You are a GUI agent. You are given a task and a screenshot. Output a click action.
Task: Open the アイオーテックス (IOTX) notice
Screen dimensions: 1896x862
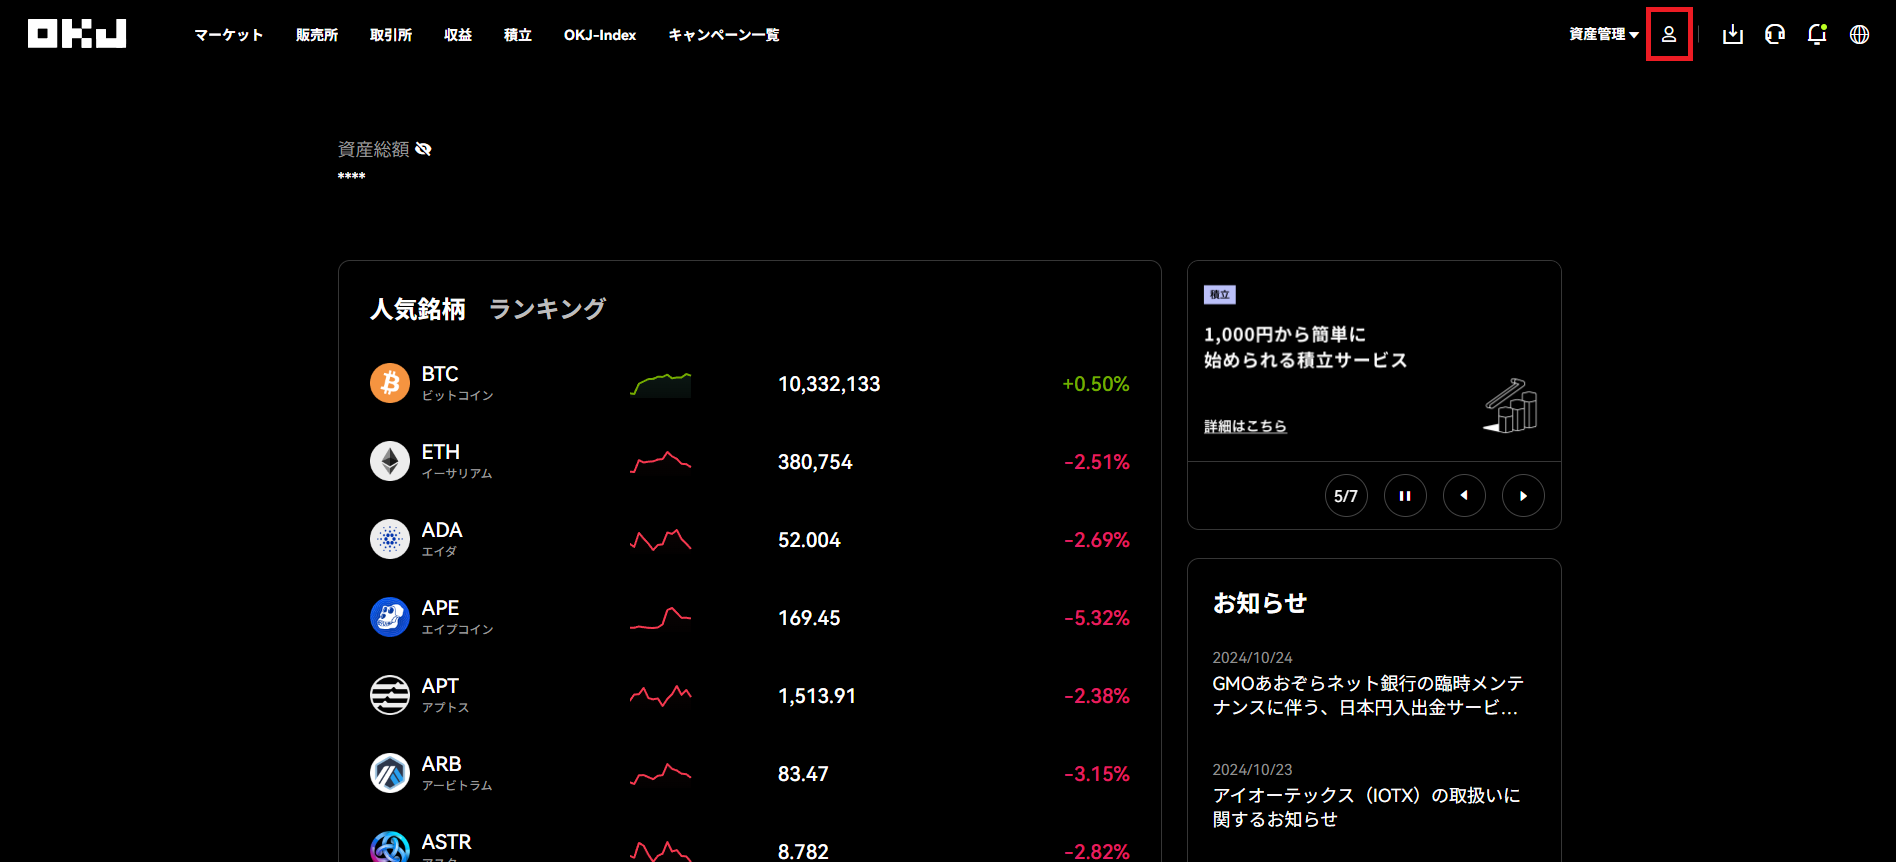pyautogui.click(x=1366, y=807)
